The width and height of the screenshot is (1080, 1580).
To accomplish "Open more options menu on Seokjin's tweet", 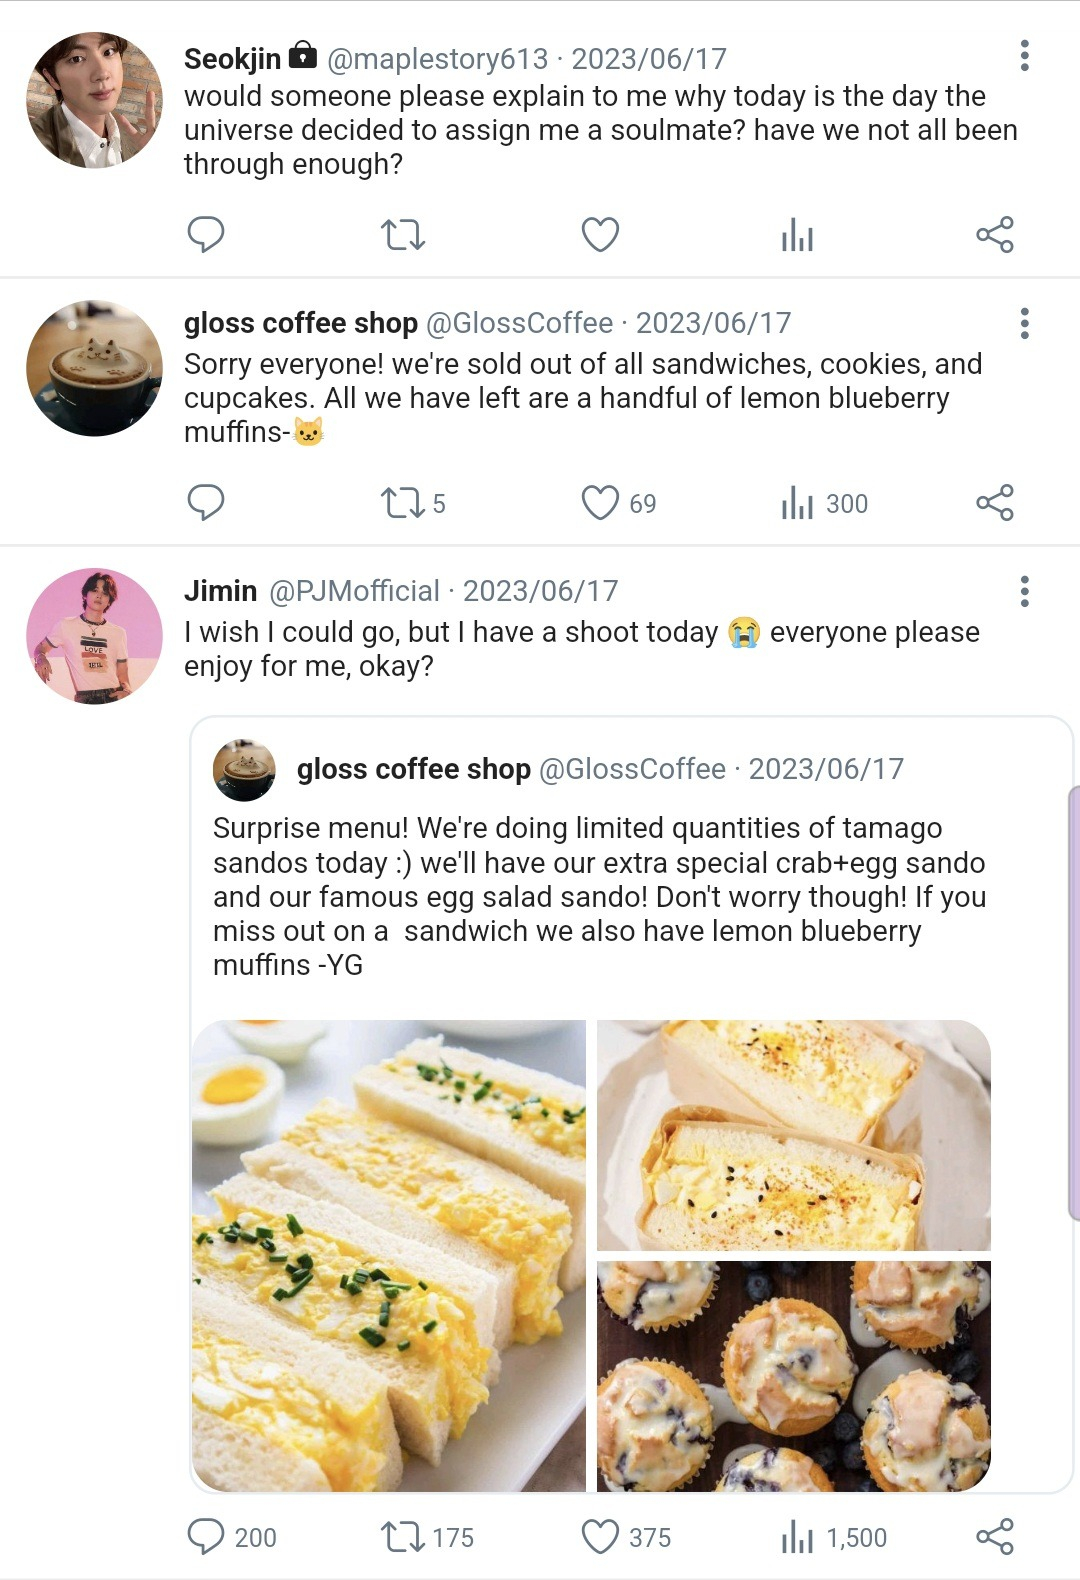I will click(1024, 56).
